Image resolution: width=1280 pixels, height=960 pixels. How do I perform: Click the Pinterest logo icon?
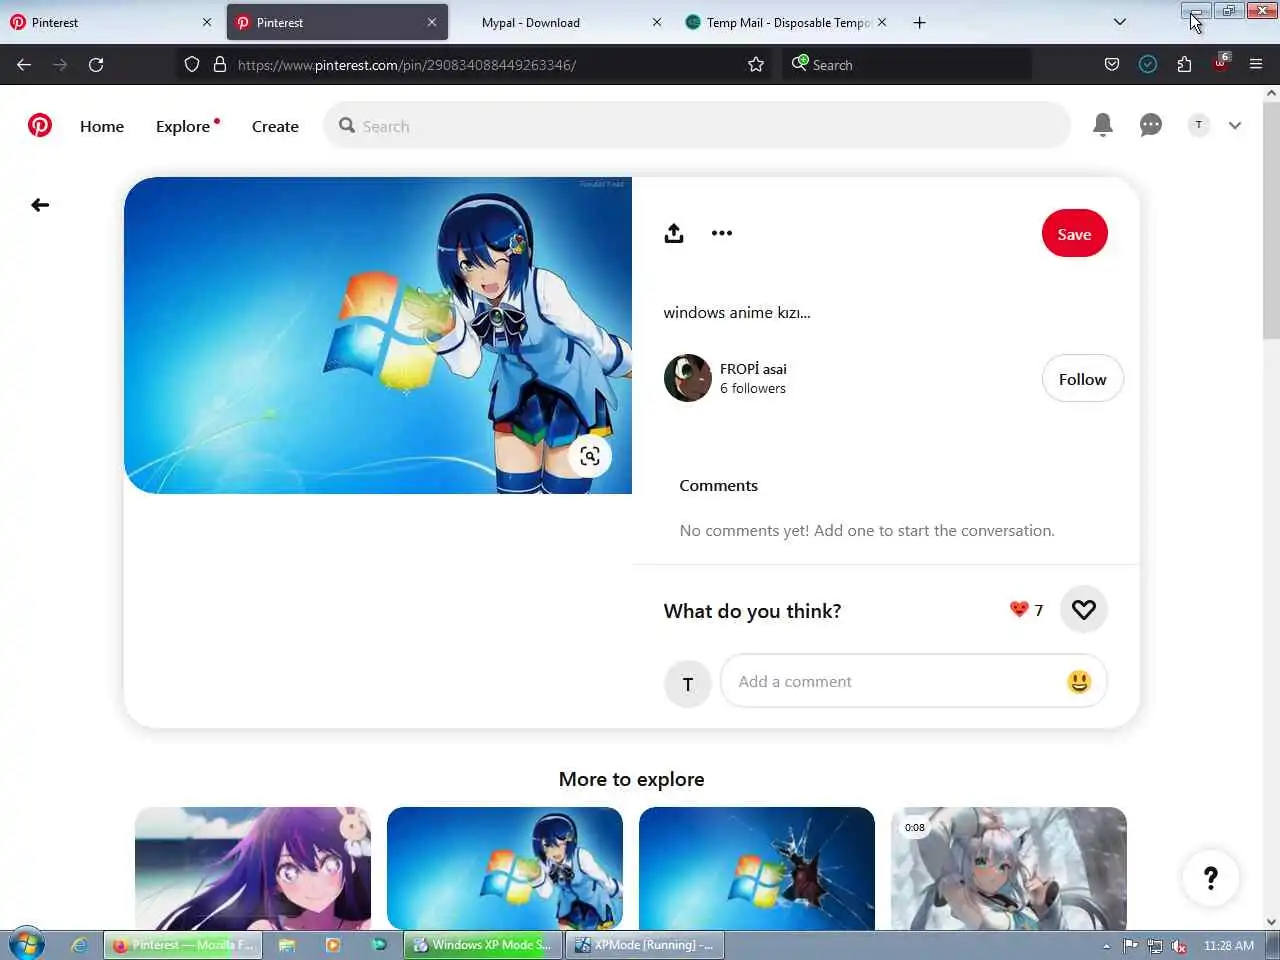(x=40, y=125)
